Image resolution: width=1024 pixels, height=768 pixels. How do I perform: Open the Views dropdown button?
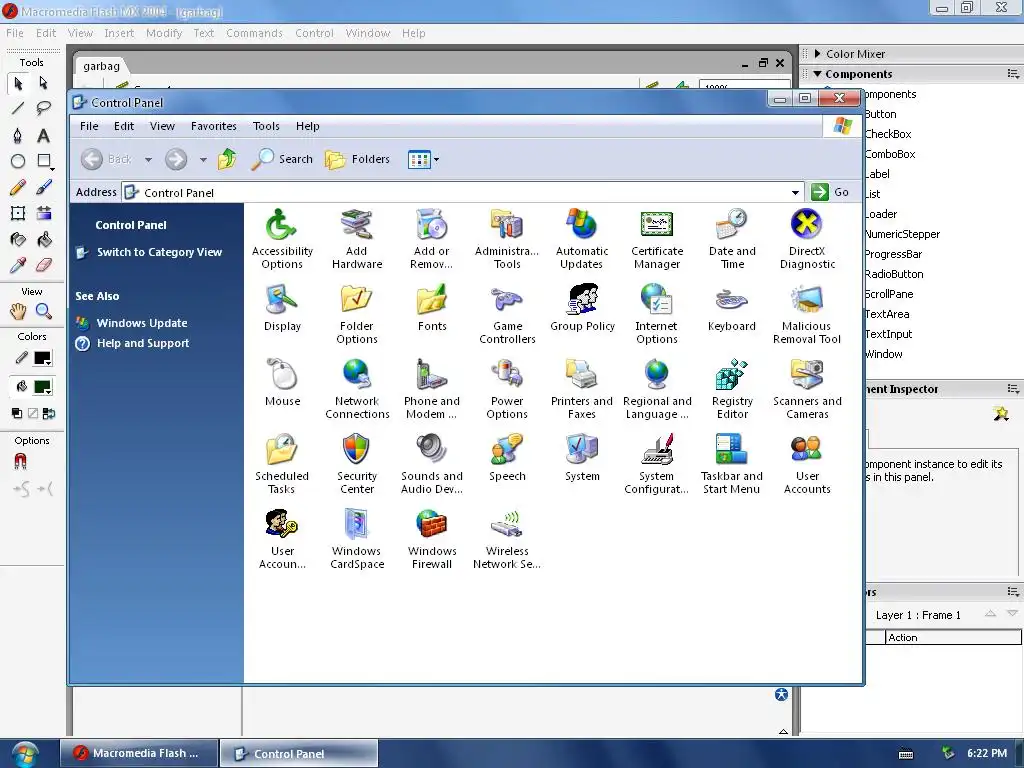423,159
